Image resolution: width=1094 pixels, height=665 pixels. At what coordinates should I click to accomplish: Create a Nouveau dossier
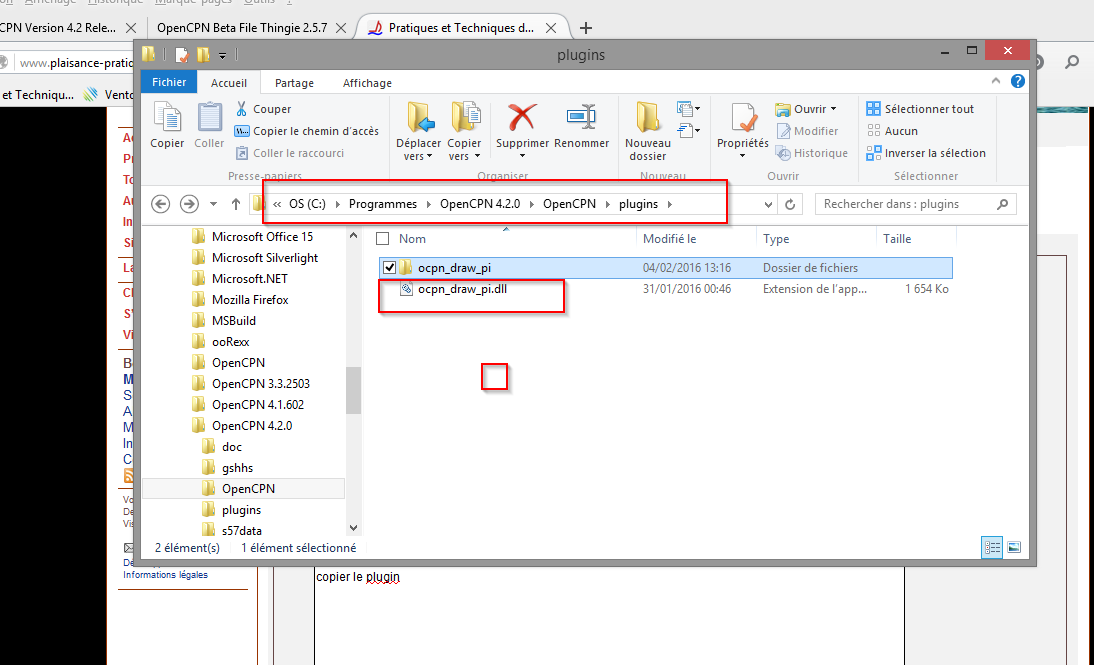coord(647,131)
